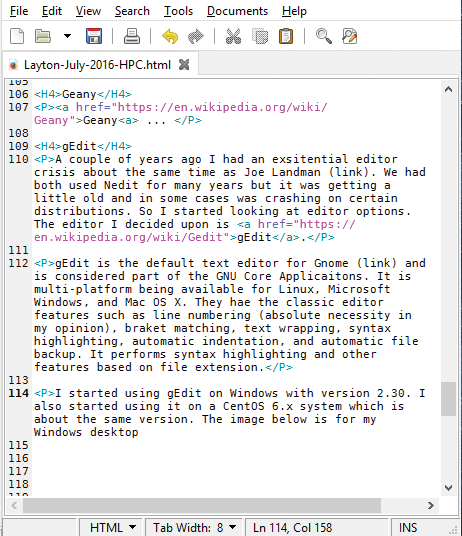This screenshot has height=536, width=462.
Task: Open the File menu
Action: pyautogui.click(x=19, y=11)
